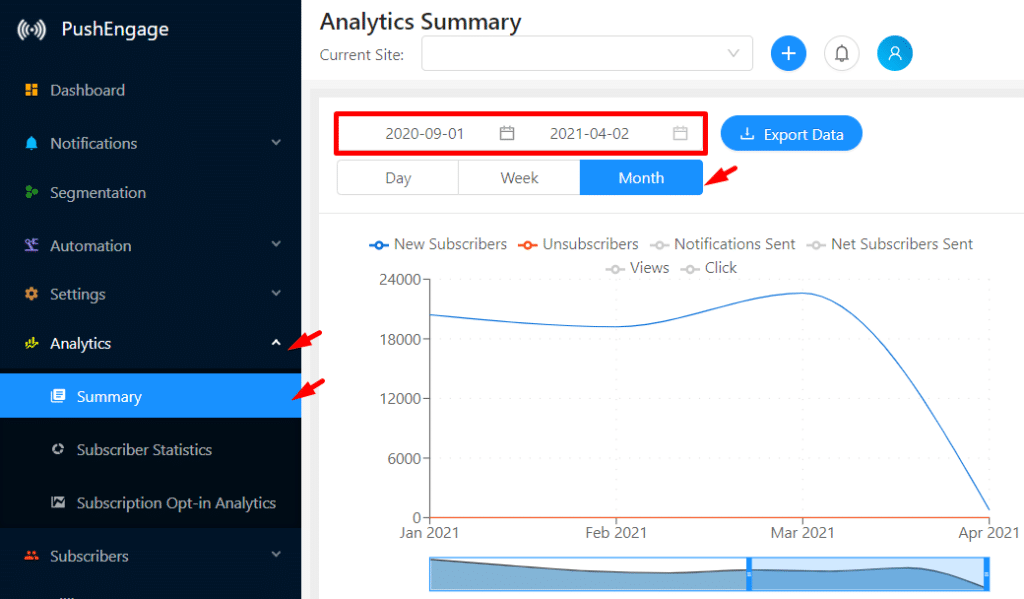Switch chart view to Week

pyautogui.click(x=519, y=178)
